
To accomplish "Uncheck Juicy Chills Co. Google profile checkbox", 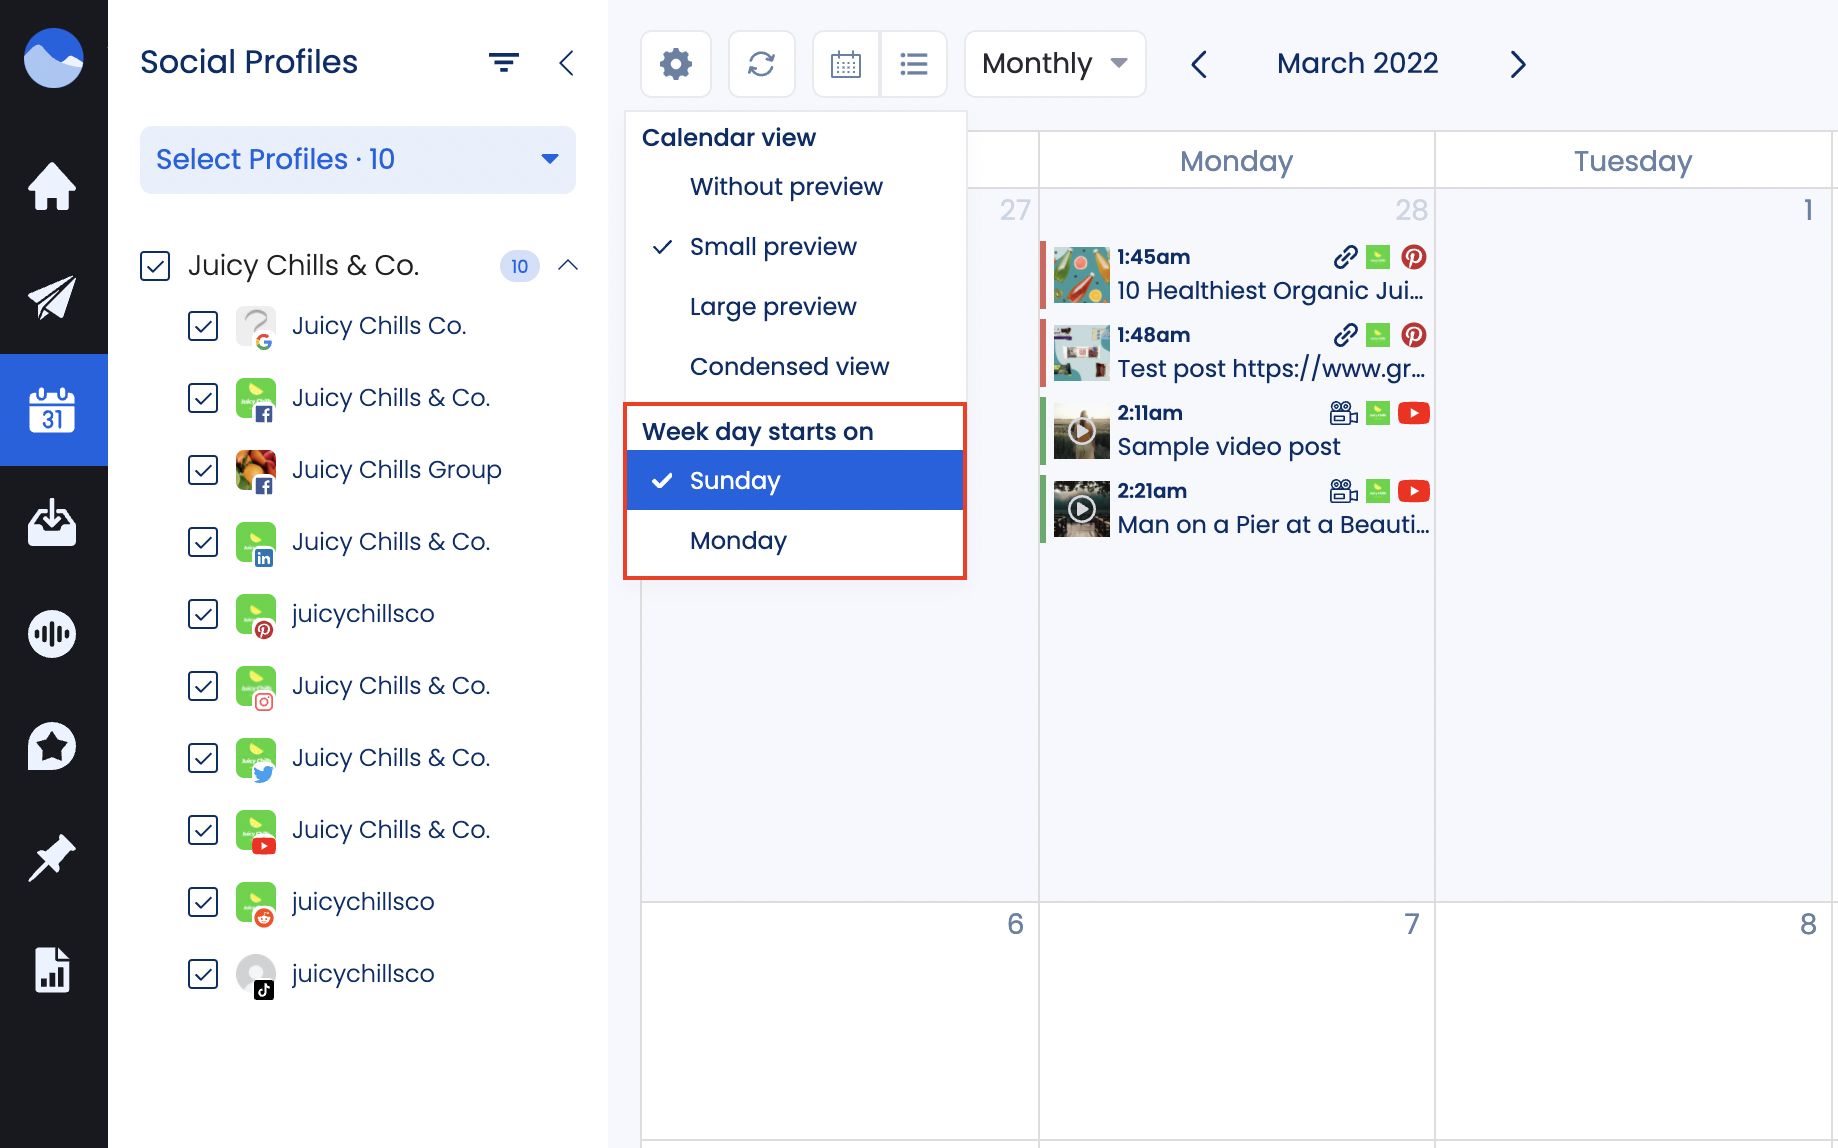I will click(203, 326).
